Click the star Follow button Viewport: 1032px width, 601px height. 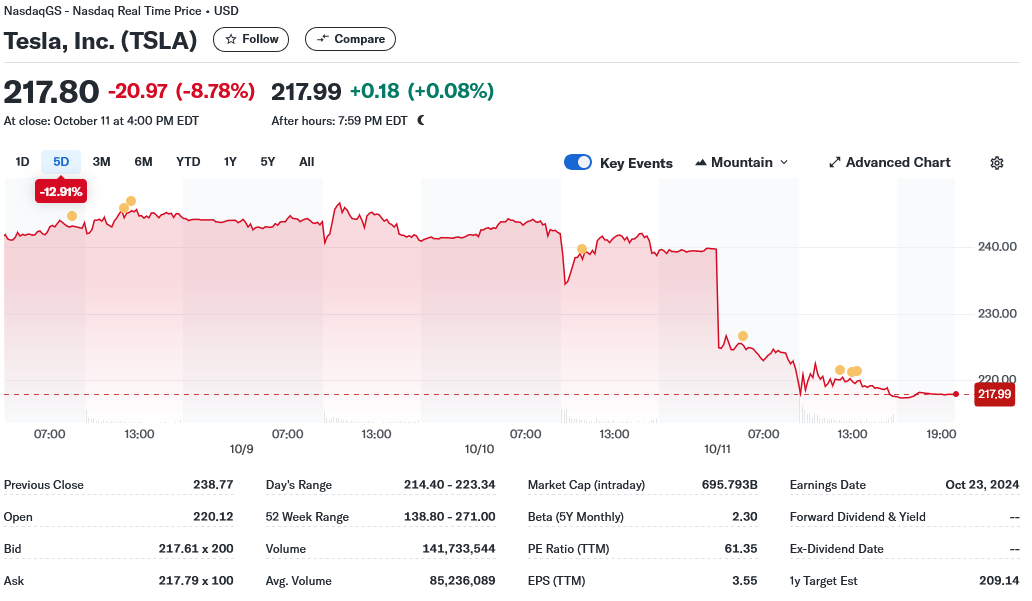click(251, 39)
